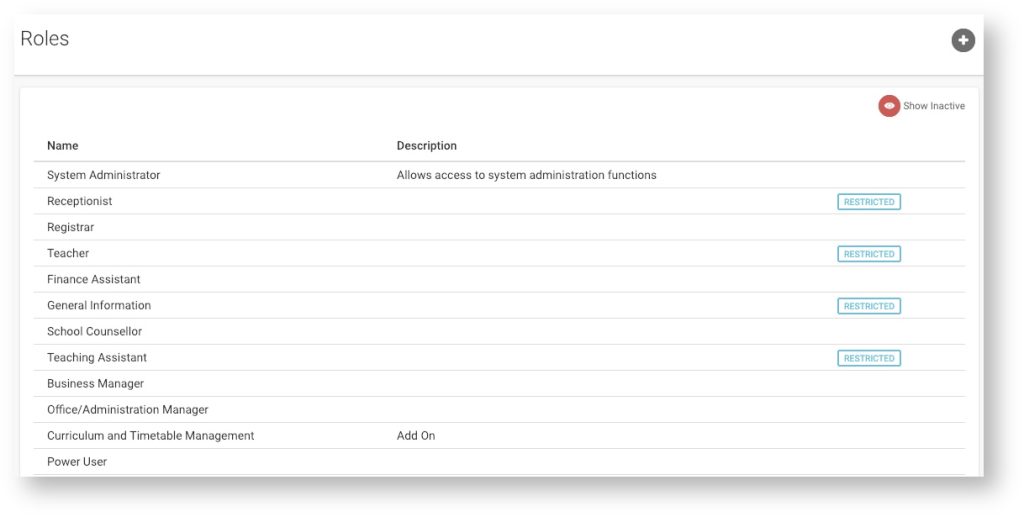Click the add role plus icon
Image resolution: width=1024 pixels, height=517 pixels.
point(963,40)
